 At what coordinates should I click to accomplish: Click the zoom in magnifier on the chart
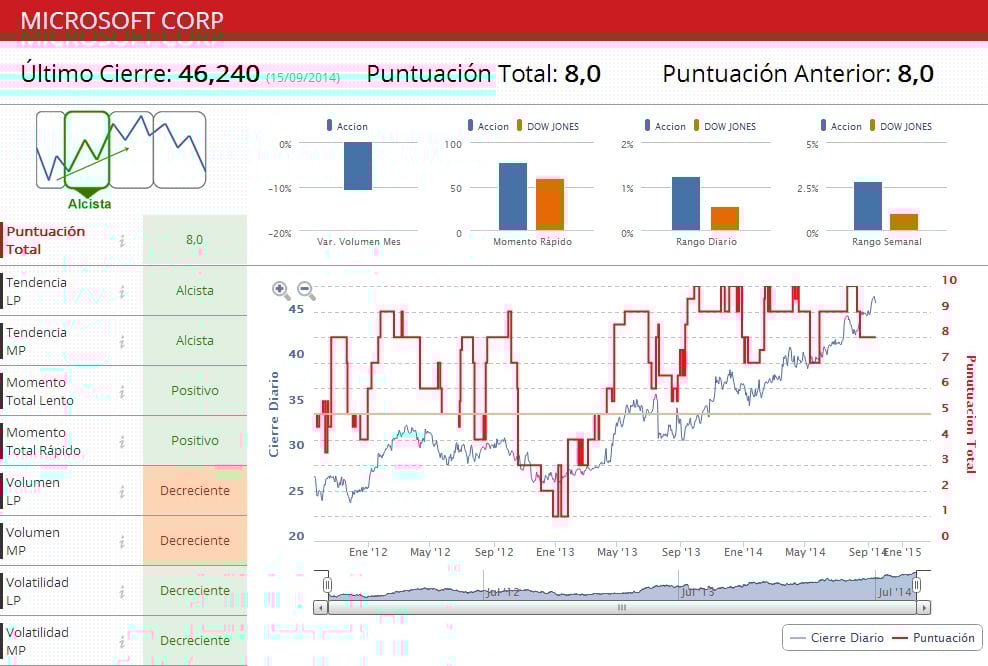[x=281, y=290]
